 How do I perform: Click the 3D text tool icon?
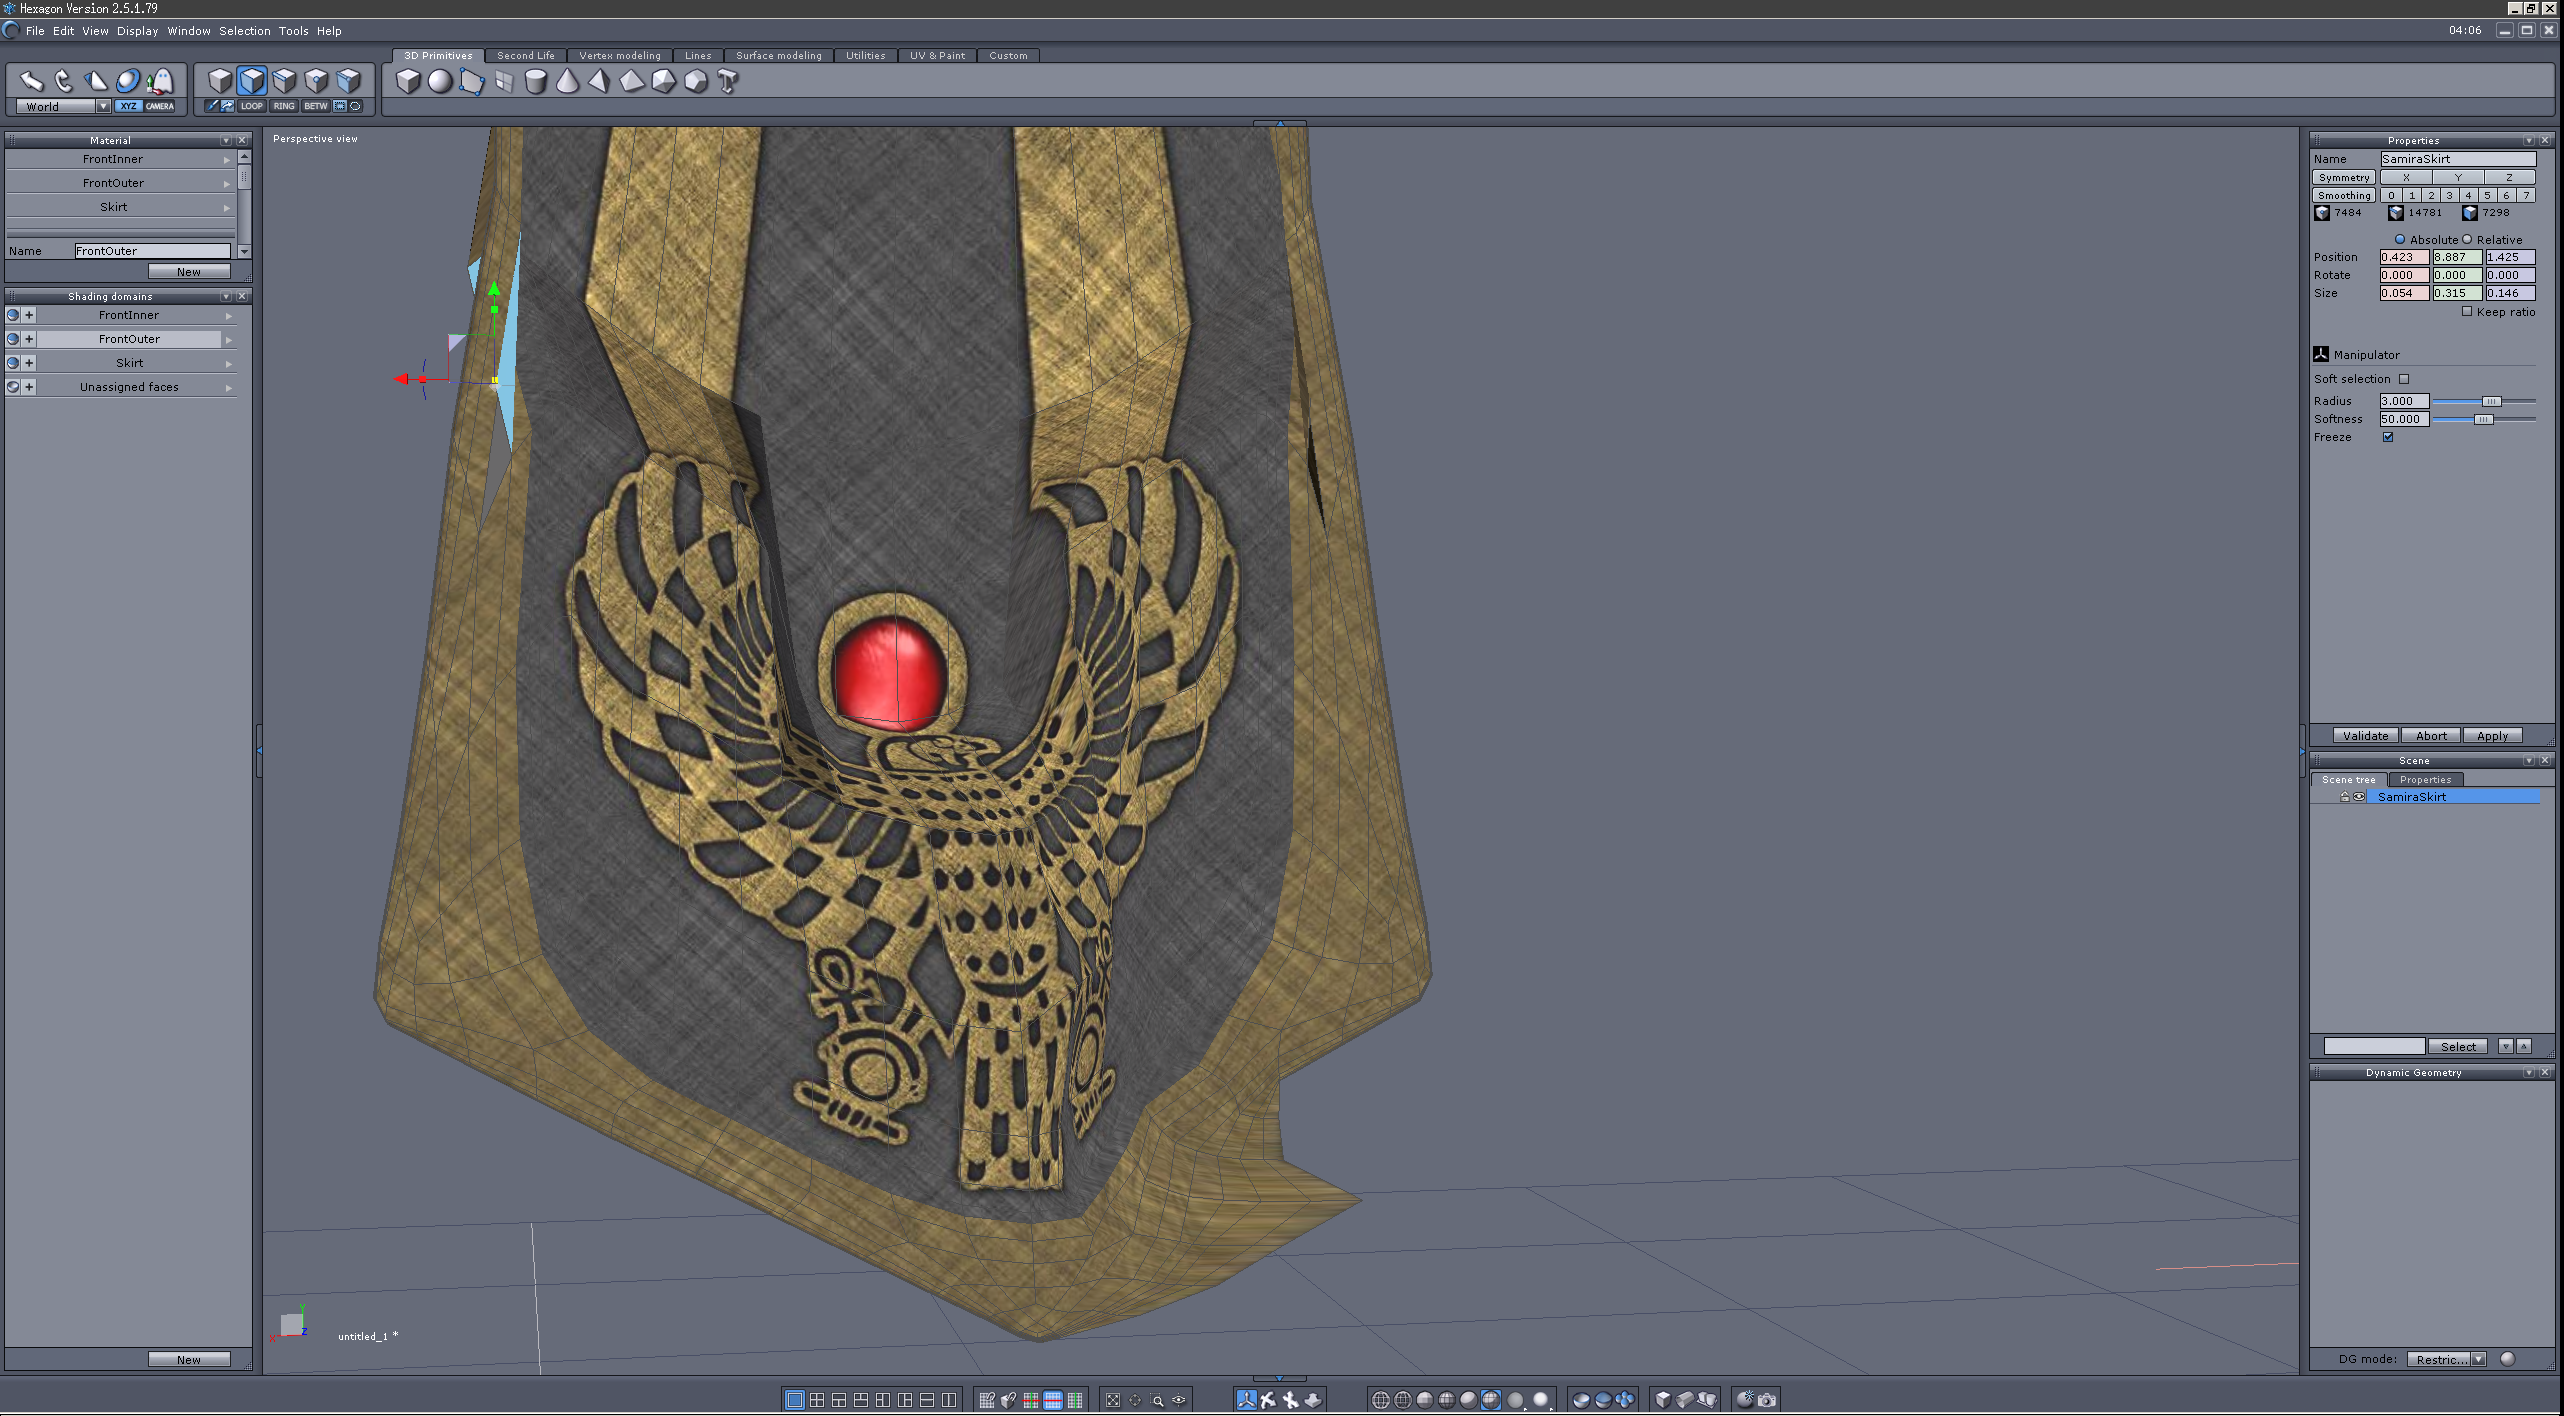coord(728,81)
